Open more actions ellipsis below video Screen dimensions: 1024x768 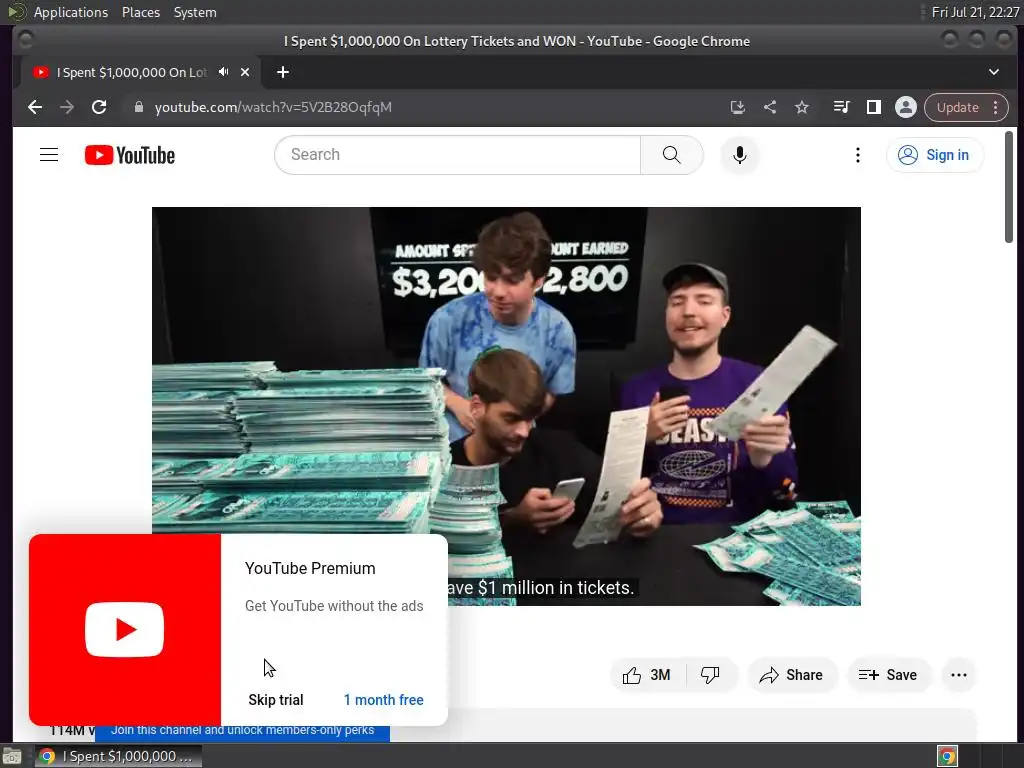click(x=959, y=675)
